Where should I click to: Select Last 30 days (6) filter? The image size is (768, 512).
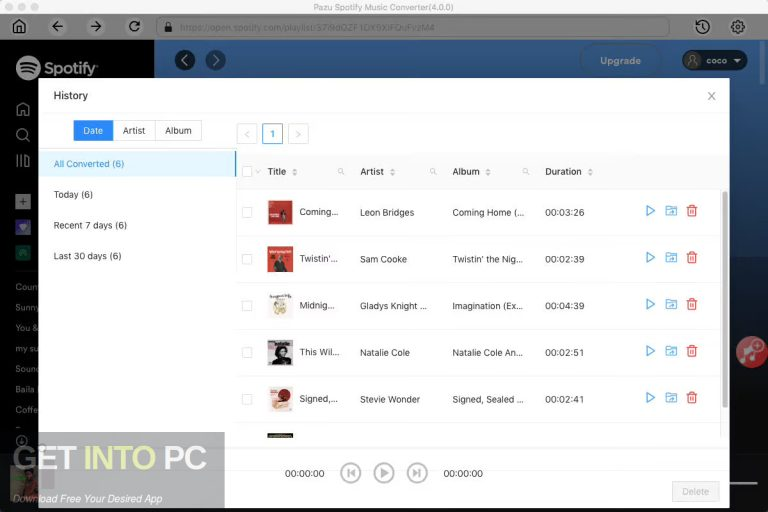pyautogui.click(x=137, y=256)
